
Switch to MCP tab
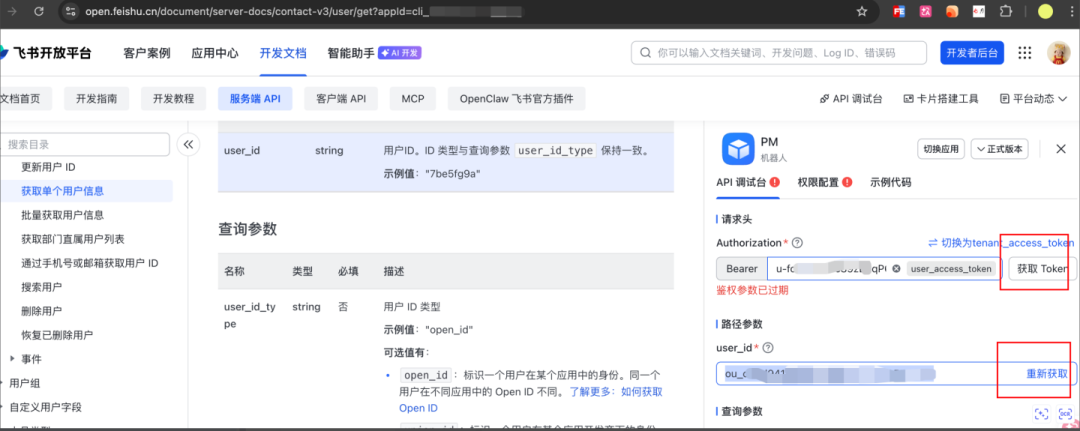coord(413,98)
